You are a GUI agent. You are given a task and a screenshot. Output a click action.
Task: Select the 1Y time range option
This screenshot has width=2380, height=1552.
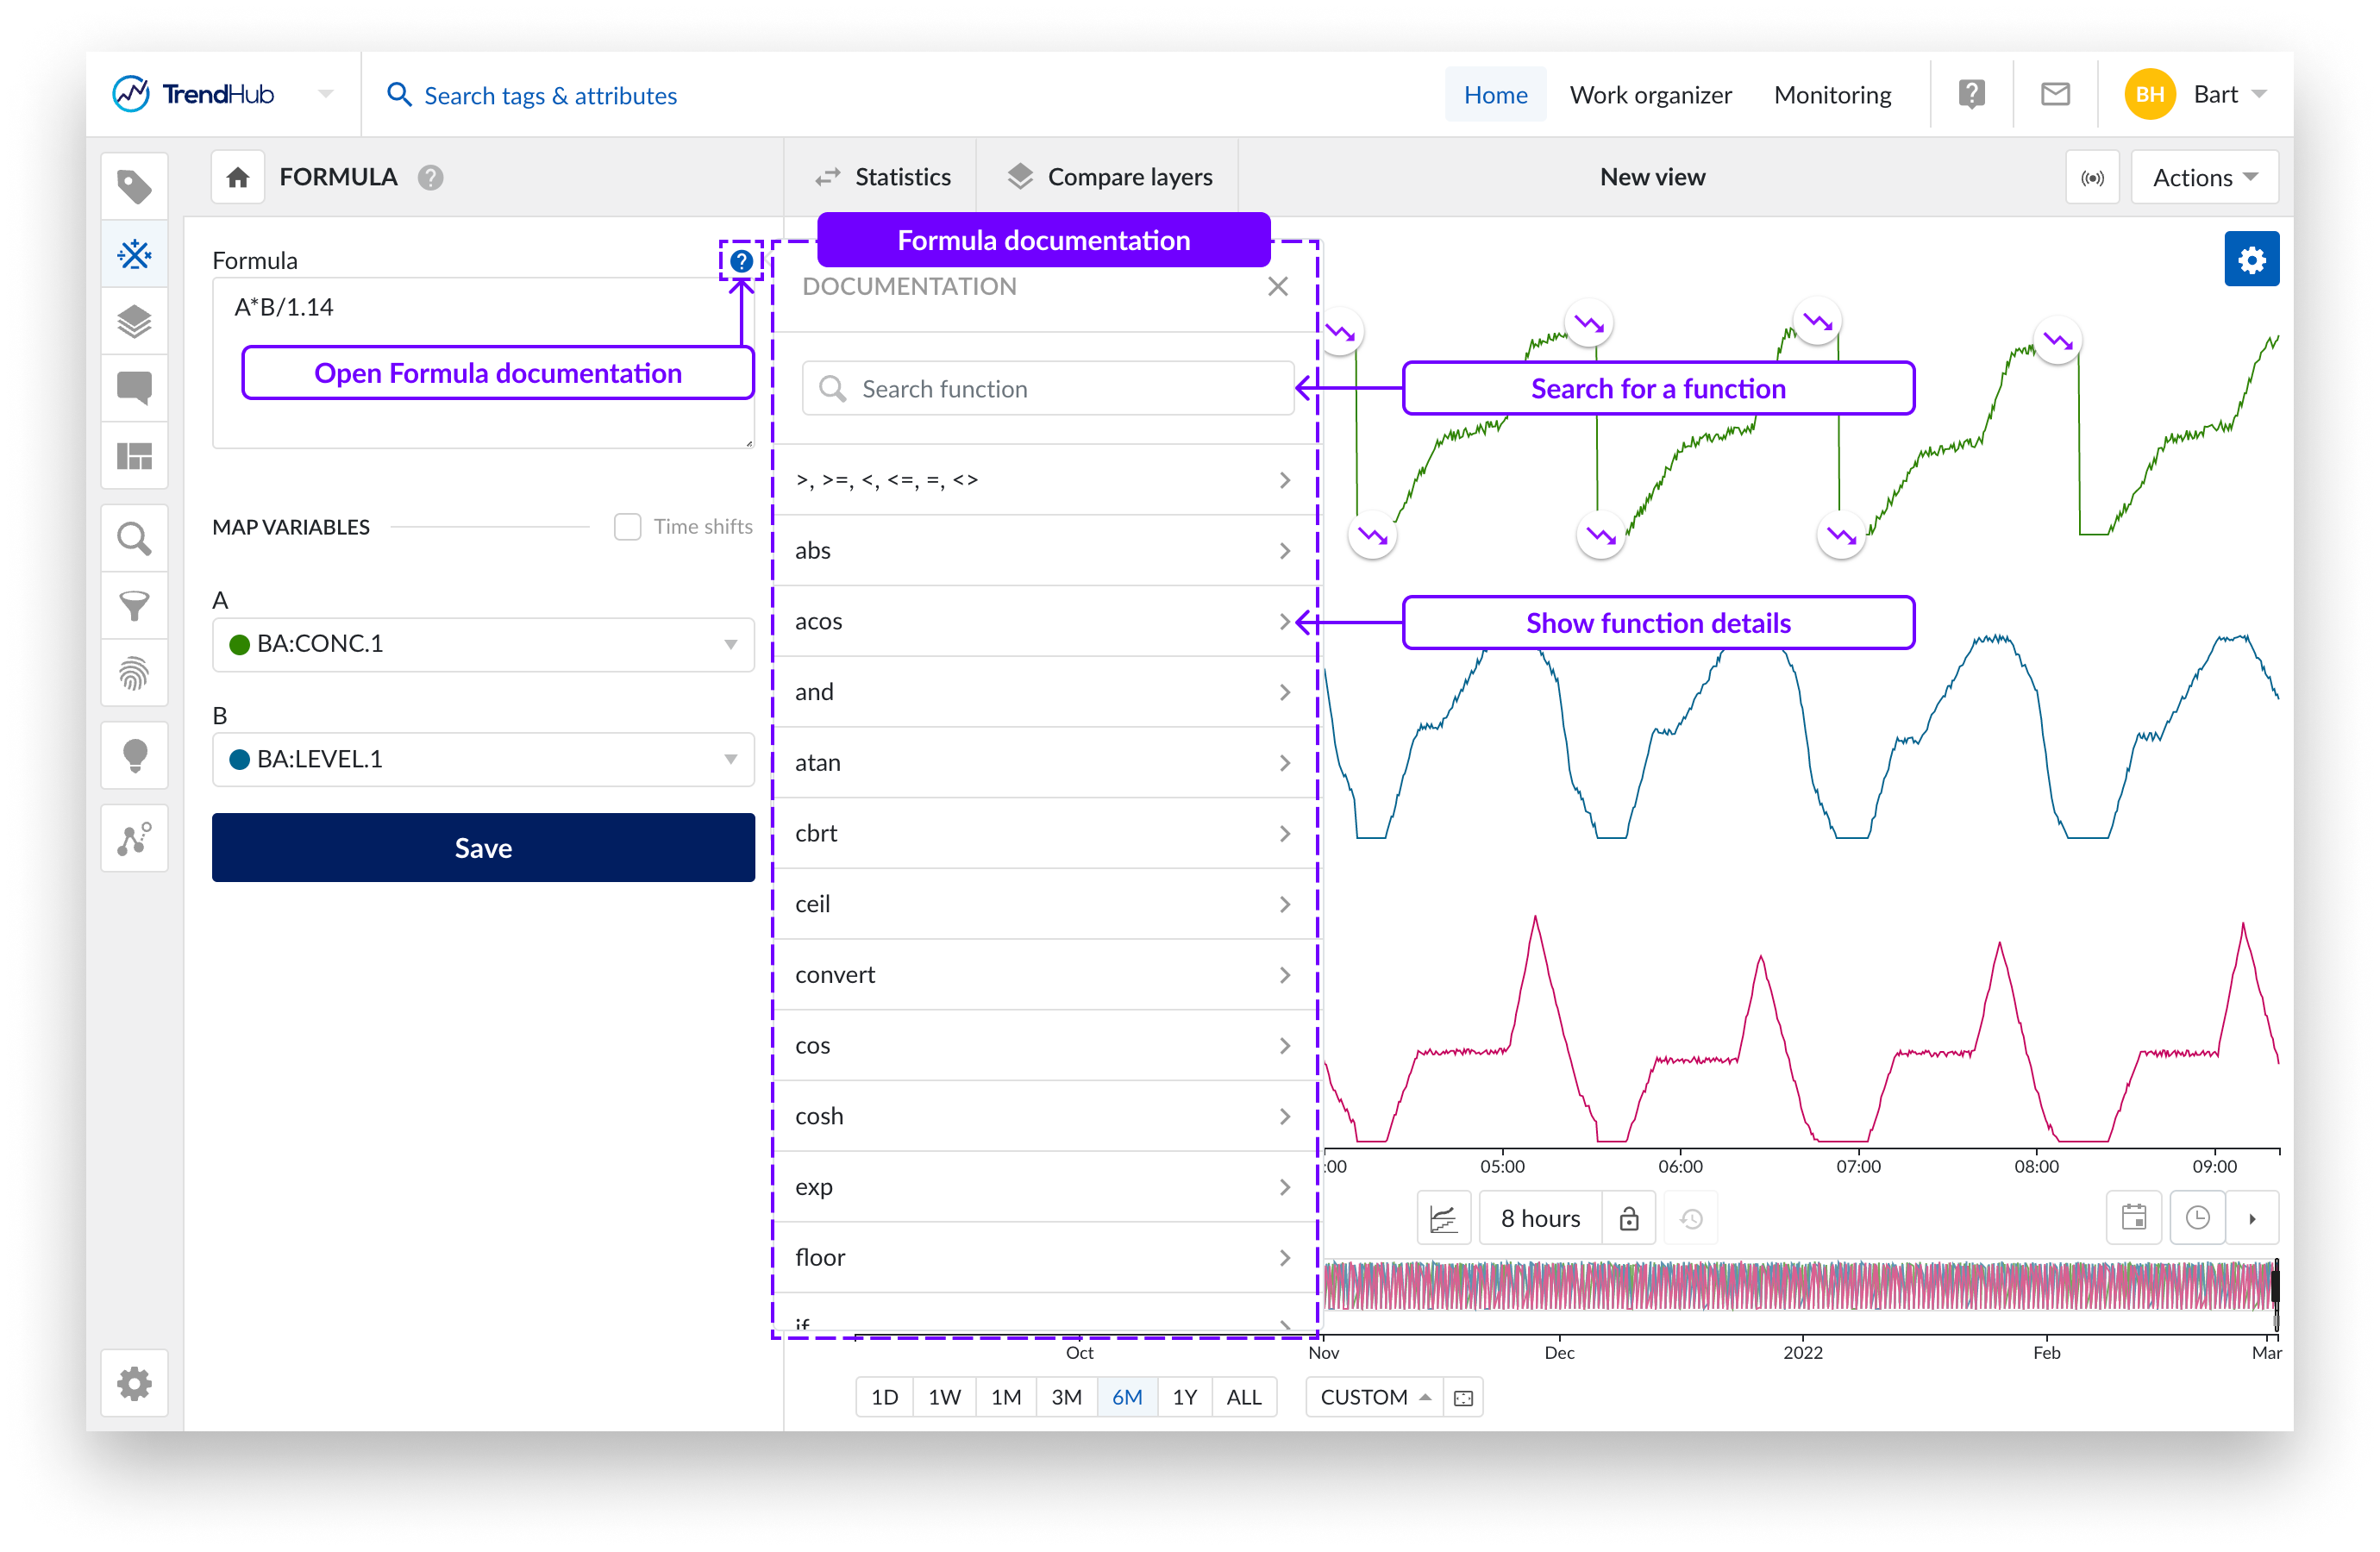(1184, 1396)
